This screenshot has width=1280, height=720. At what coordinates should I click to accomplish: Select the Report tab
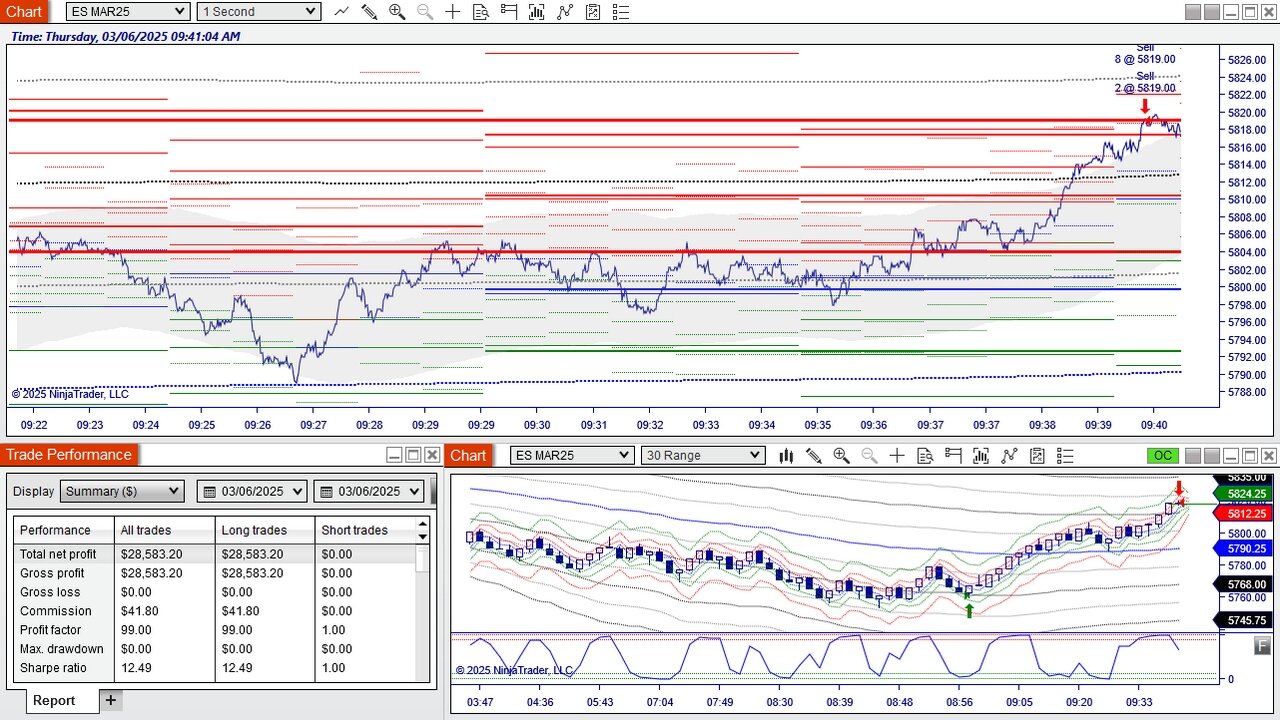pos(54,701)
